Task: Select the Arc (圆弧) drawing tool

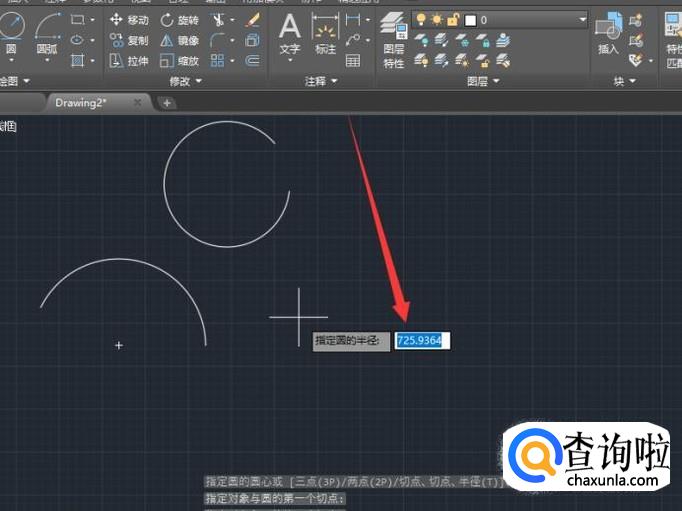Action: [47, 32]
